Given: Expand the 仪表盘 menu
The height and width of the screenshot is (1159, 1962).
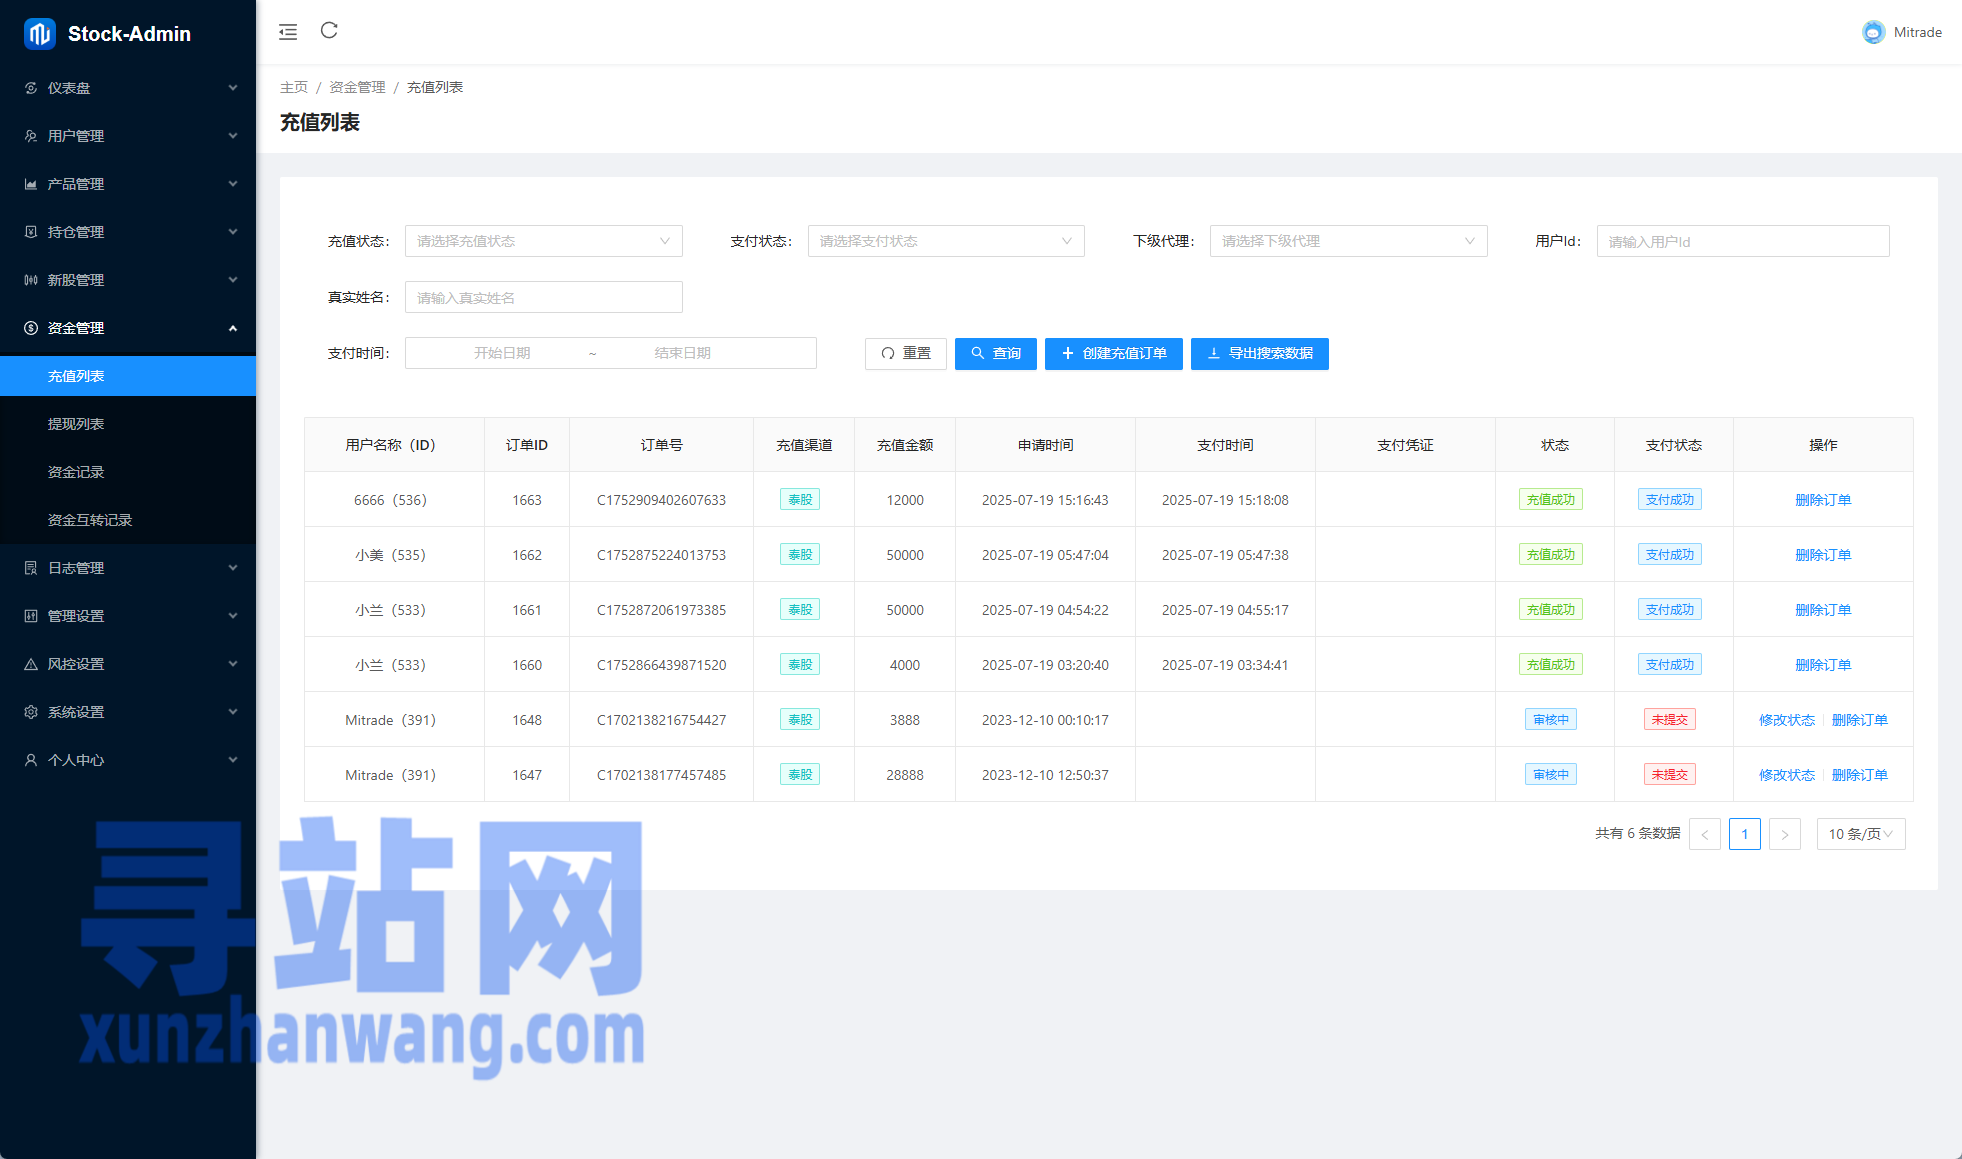Looking at the screenshot, I should click(x=128, y=88).
